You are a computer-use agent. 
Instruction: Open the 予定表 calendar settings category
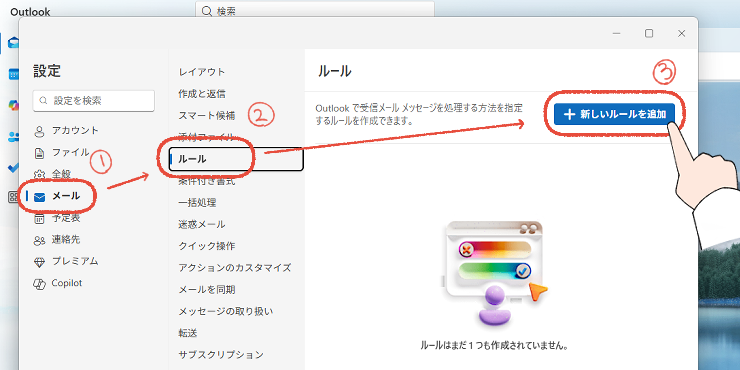coord(57,218)
